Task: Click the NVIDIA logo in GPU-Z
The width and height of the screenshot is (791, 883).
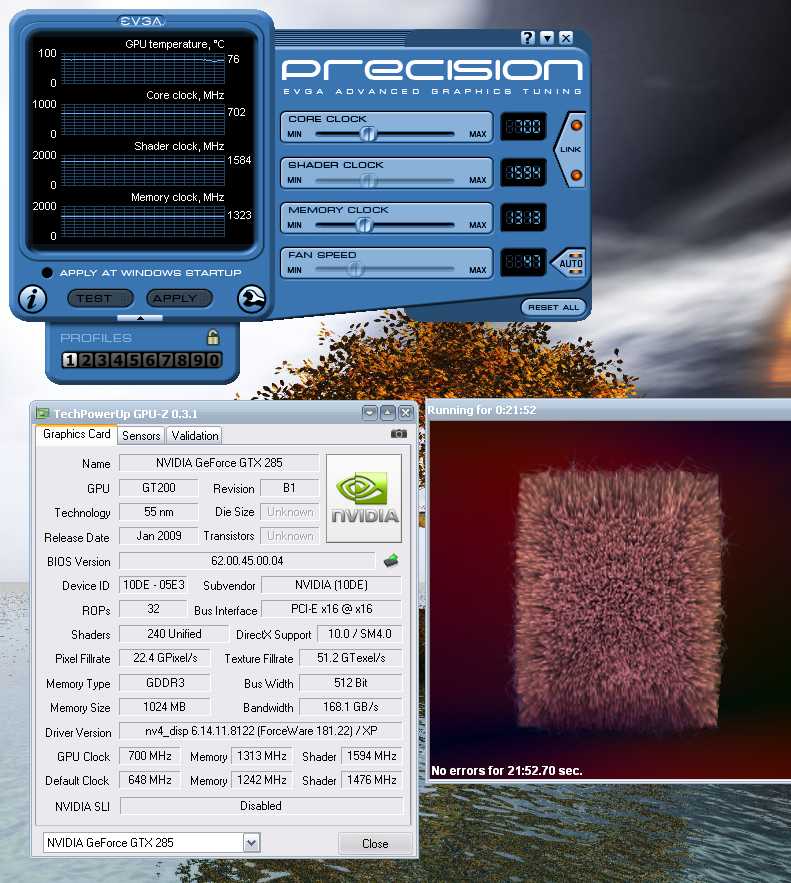Action: point(364,498)
